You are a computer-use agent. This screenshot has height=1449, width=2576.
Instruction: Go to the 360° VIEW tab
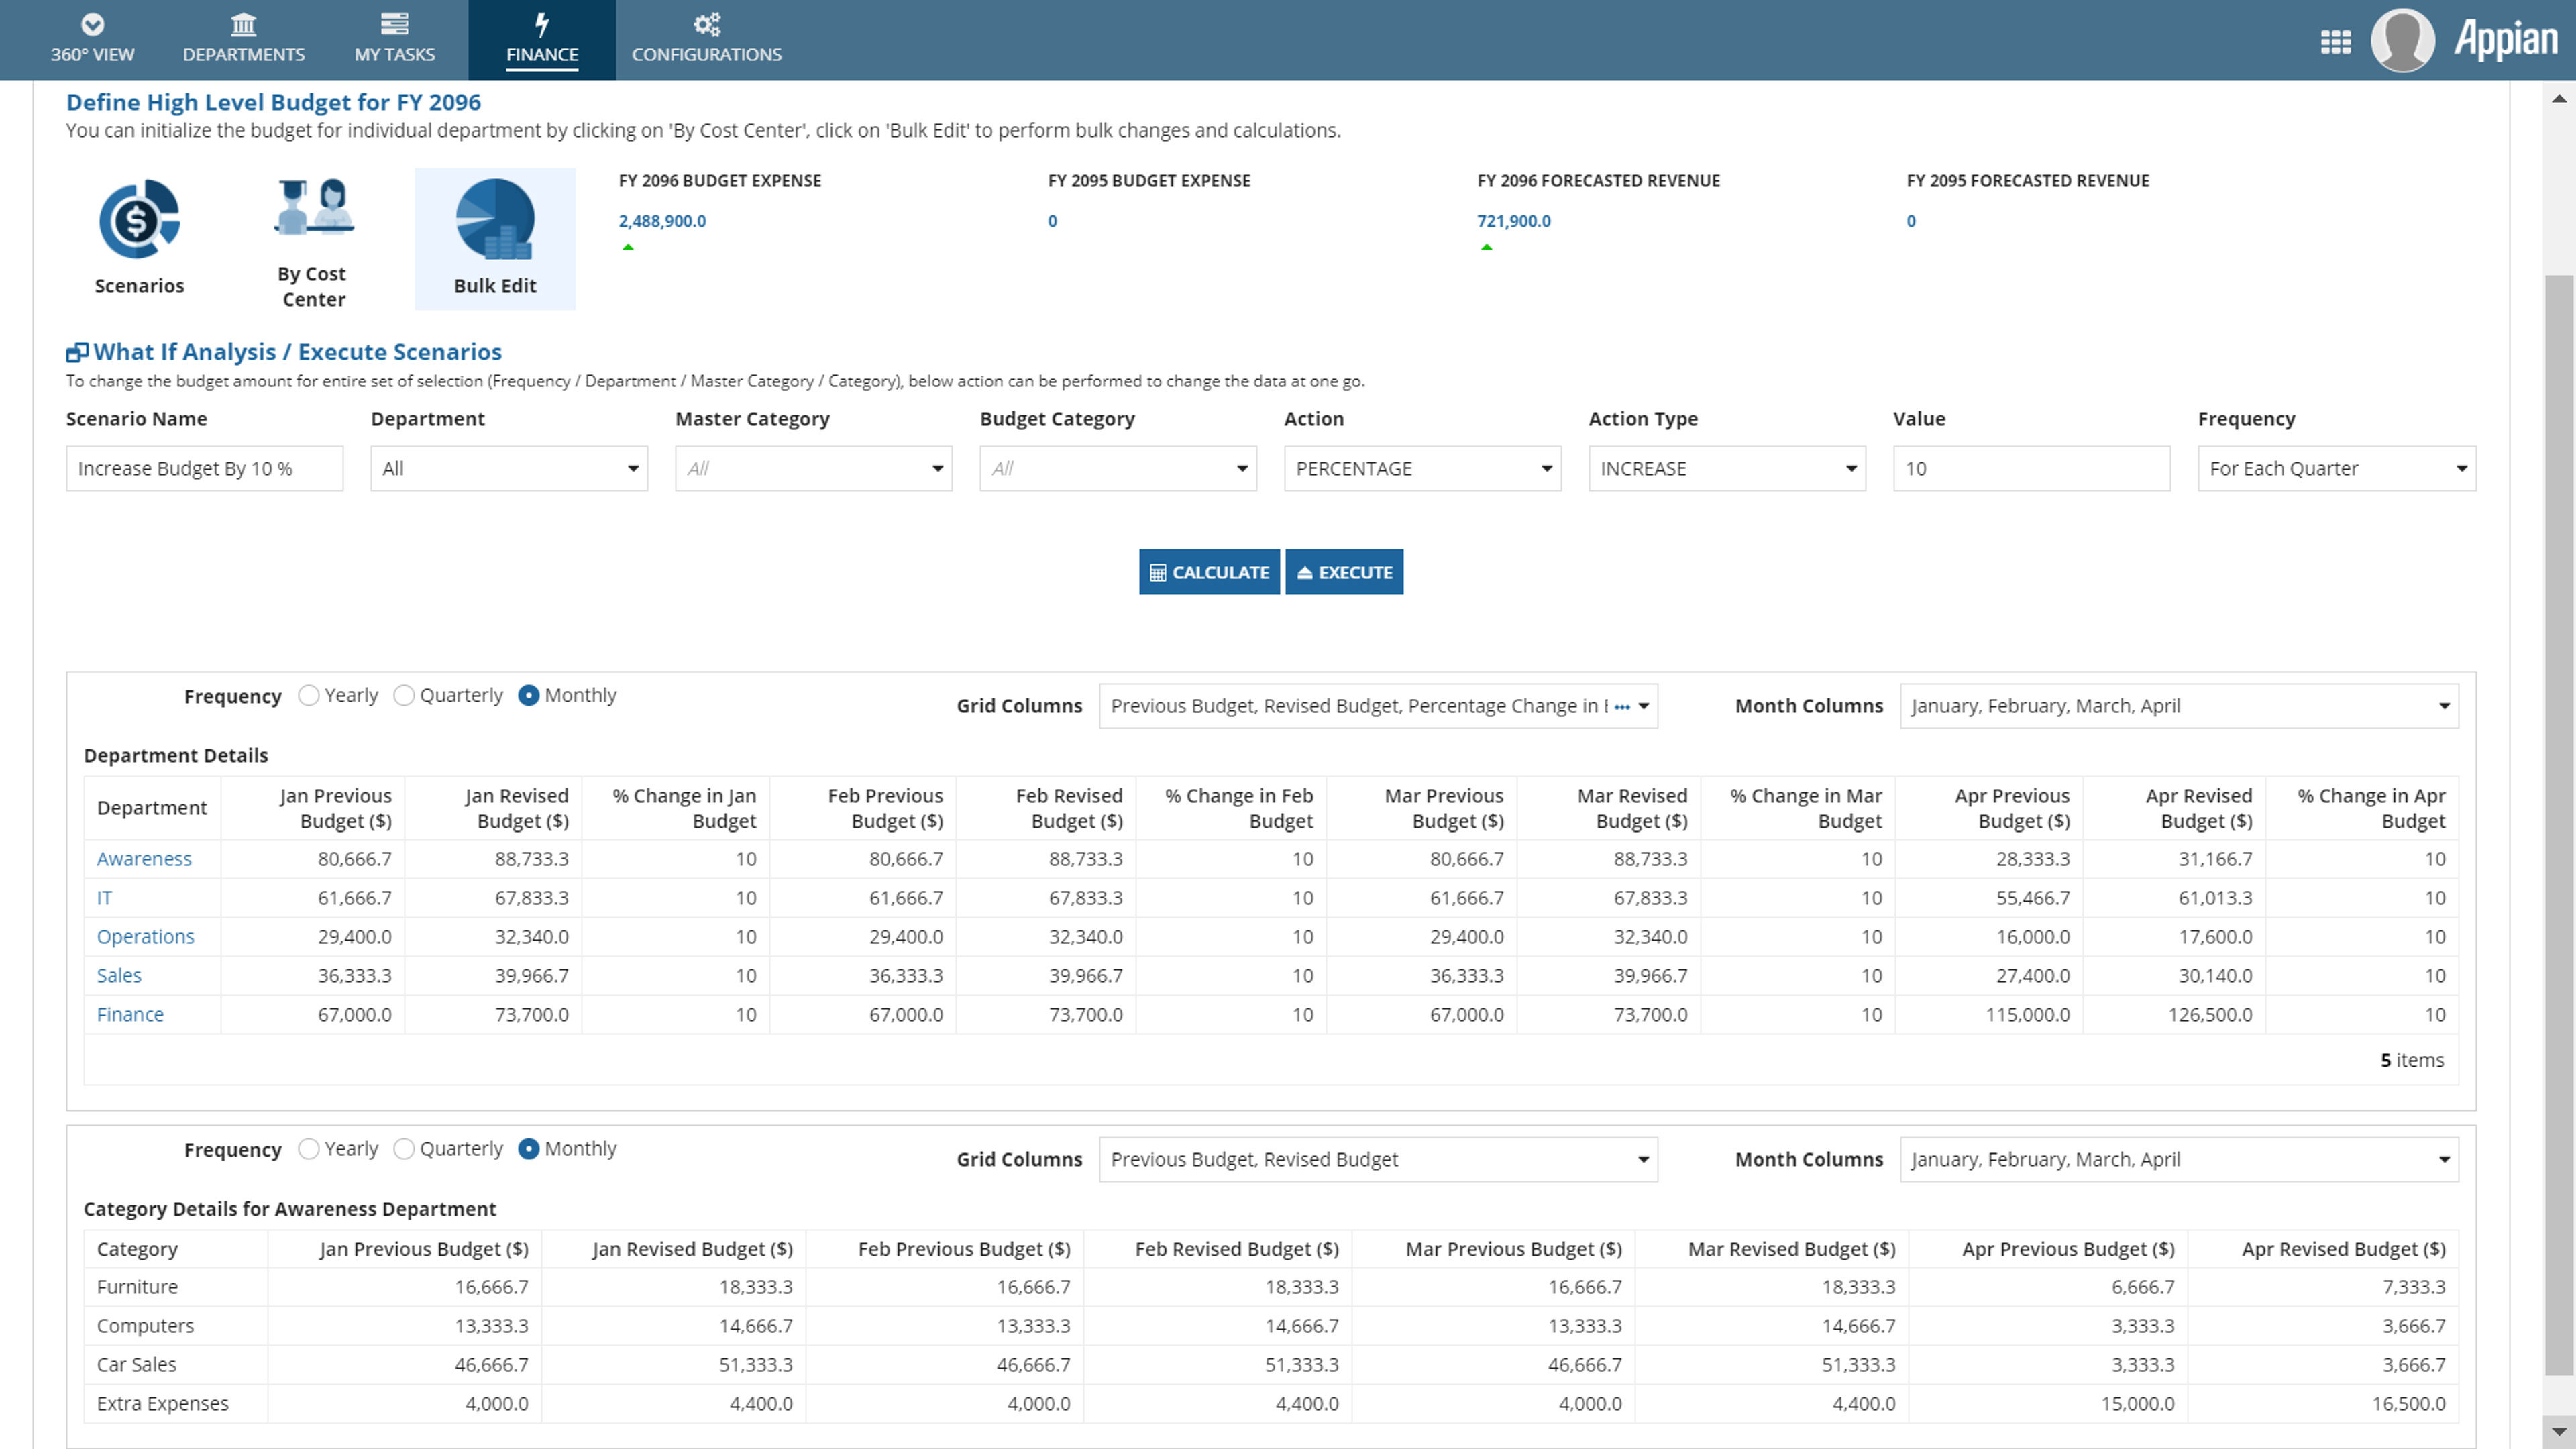tap(92, 40)
